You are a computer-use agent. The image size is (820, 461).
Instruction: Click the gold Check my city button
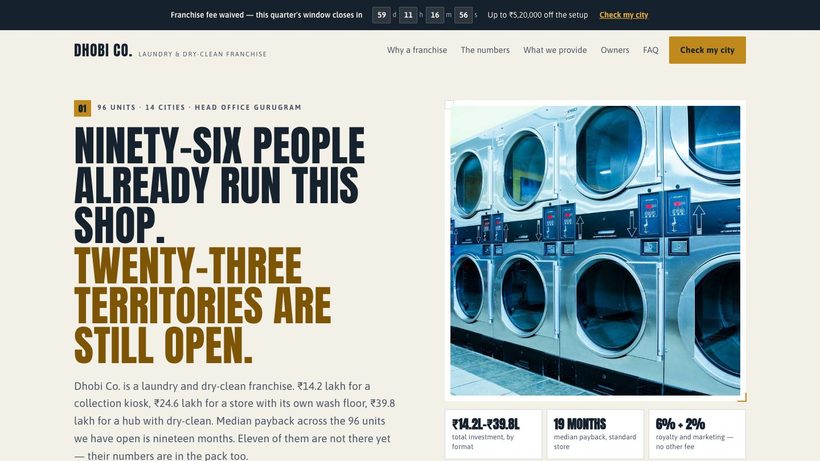(x=707, y=50)
